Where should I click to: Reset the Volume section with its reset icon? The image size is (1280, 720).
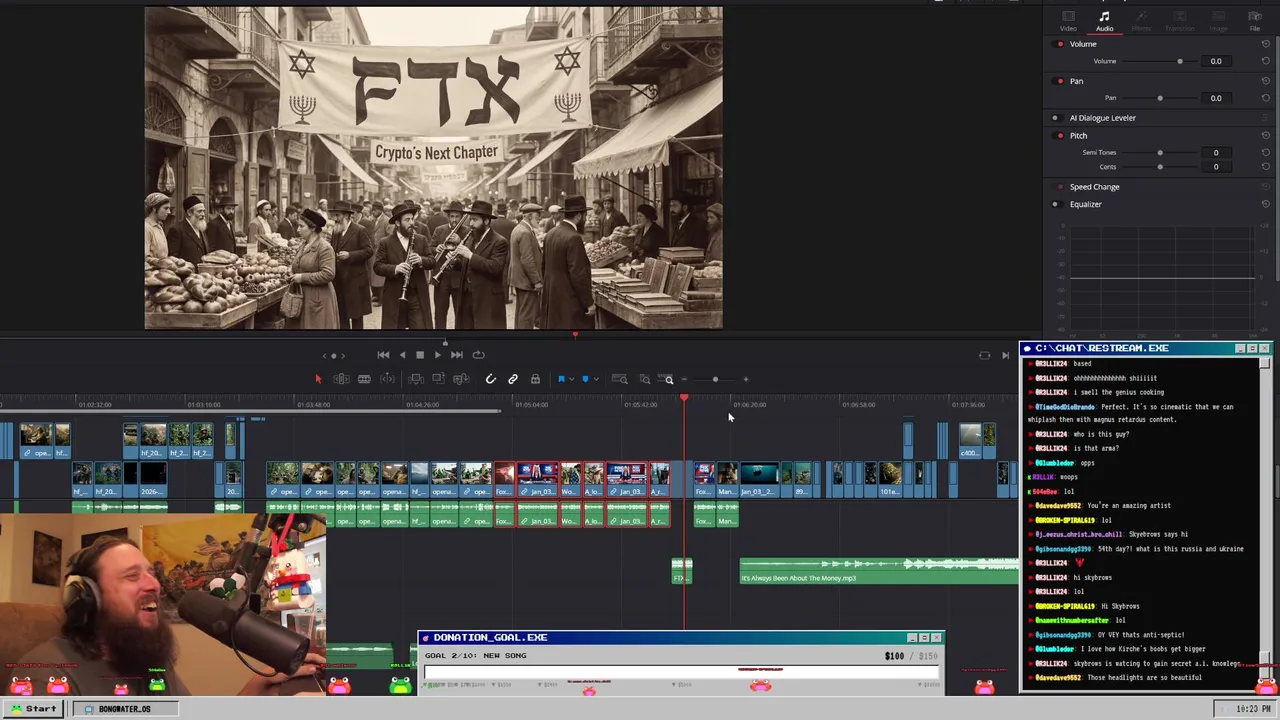coord(1265,44)
